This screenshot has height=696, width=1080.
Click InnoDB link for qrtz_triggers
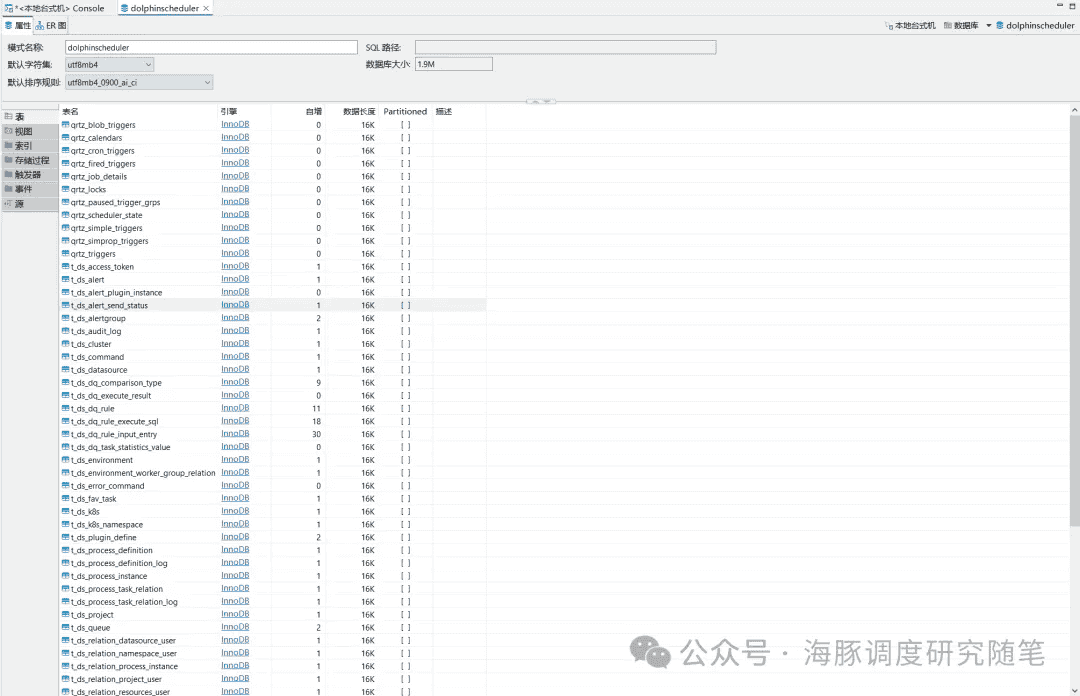point(235,254)
